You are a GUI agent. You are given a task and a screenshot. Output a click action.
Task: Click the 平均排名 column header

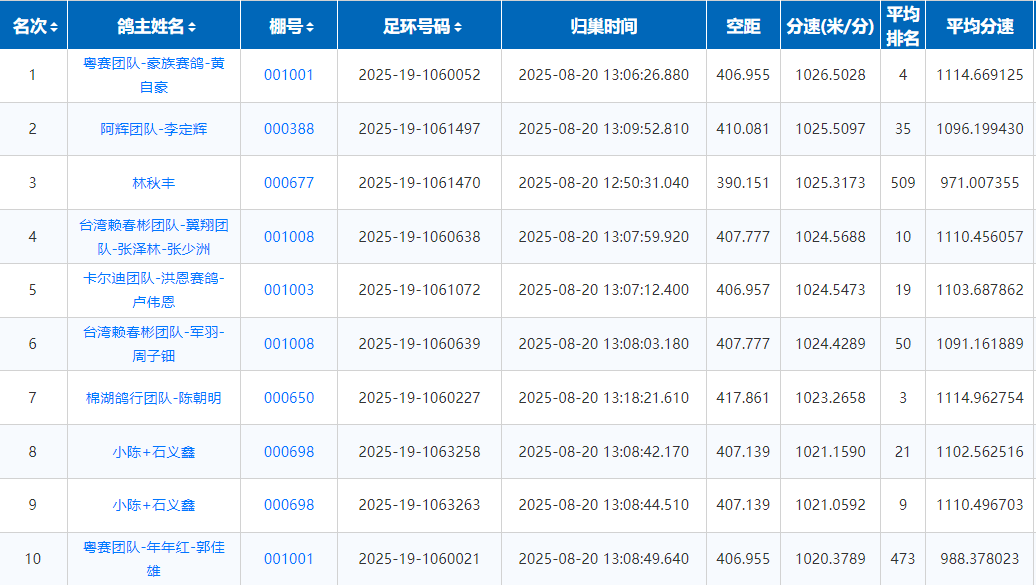(902, 26)
